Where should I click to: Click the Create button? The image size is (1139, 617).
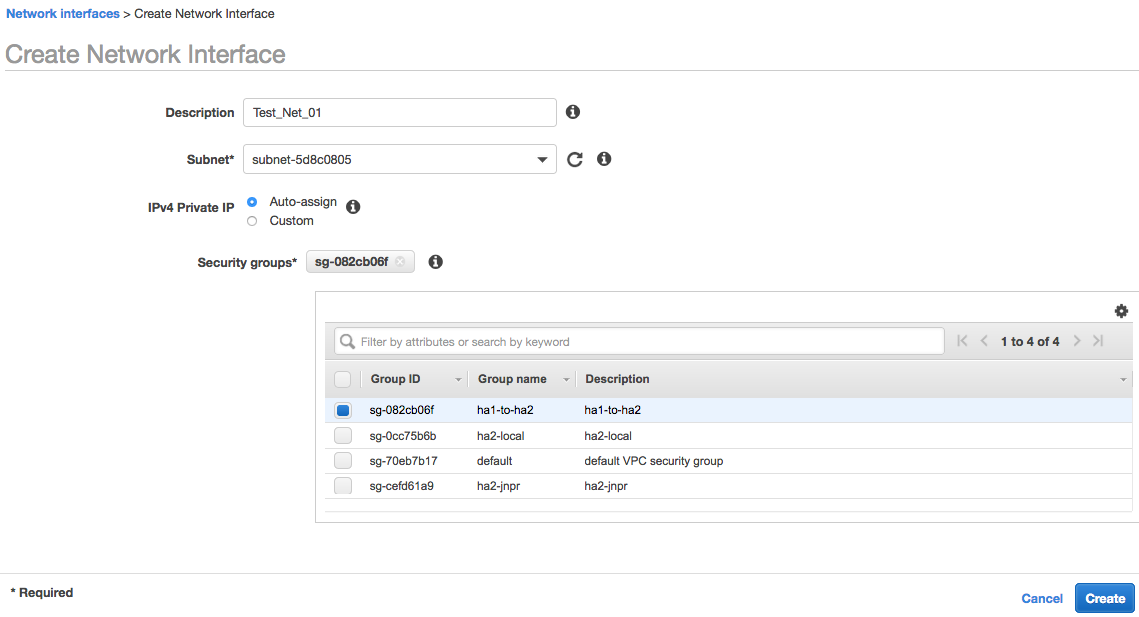tap(1105, 598)
